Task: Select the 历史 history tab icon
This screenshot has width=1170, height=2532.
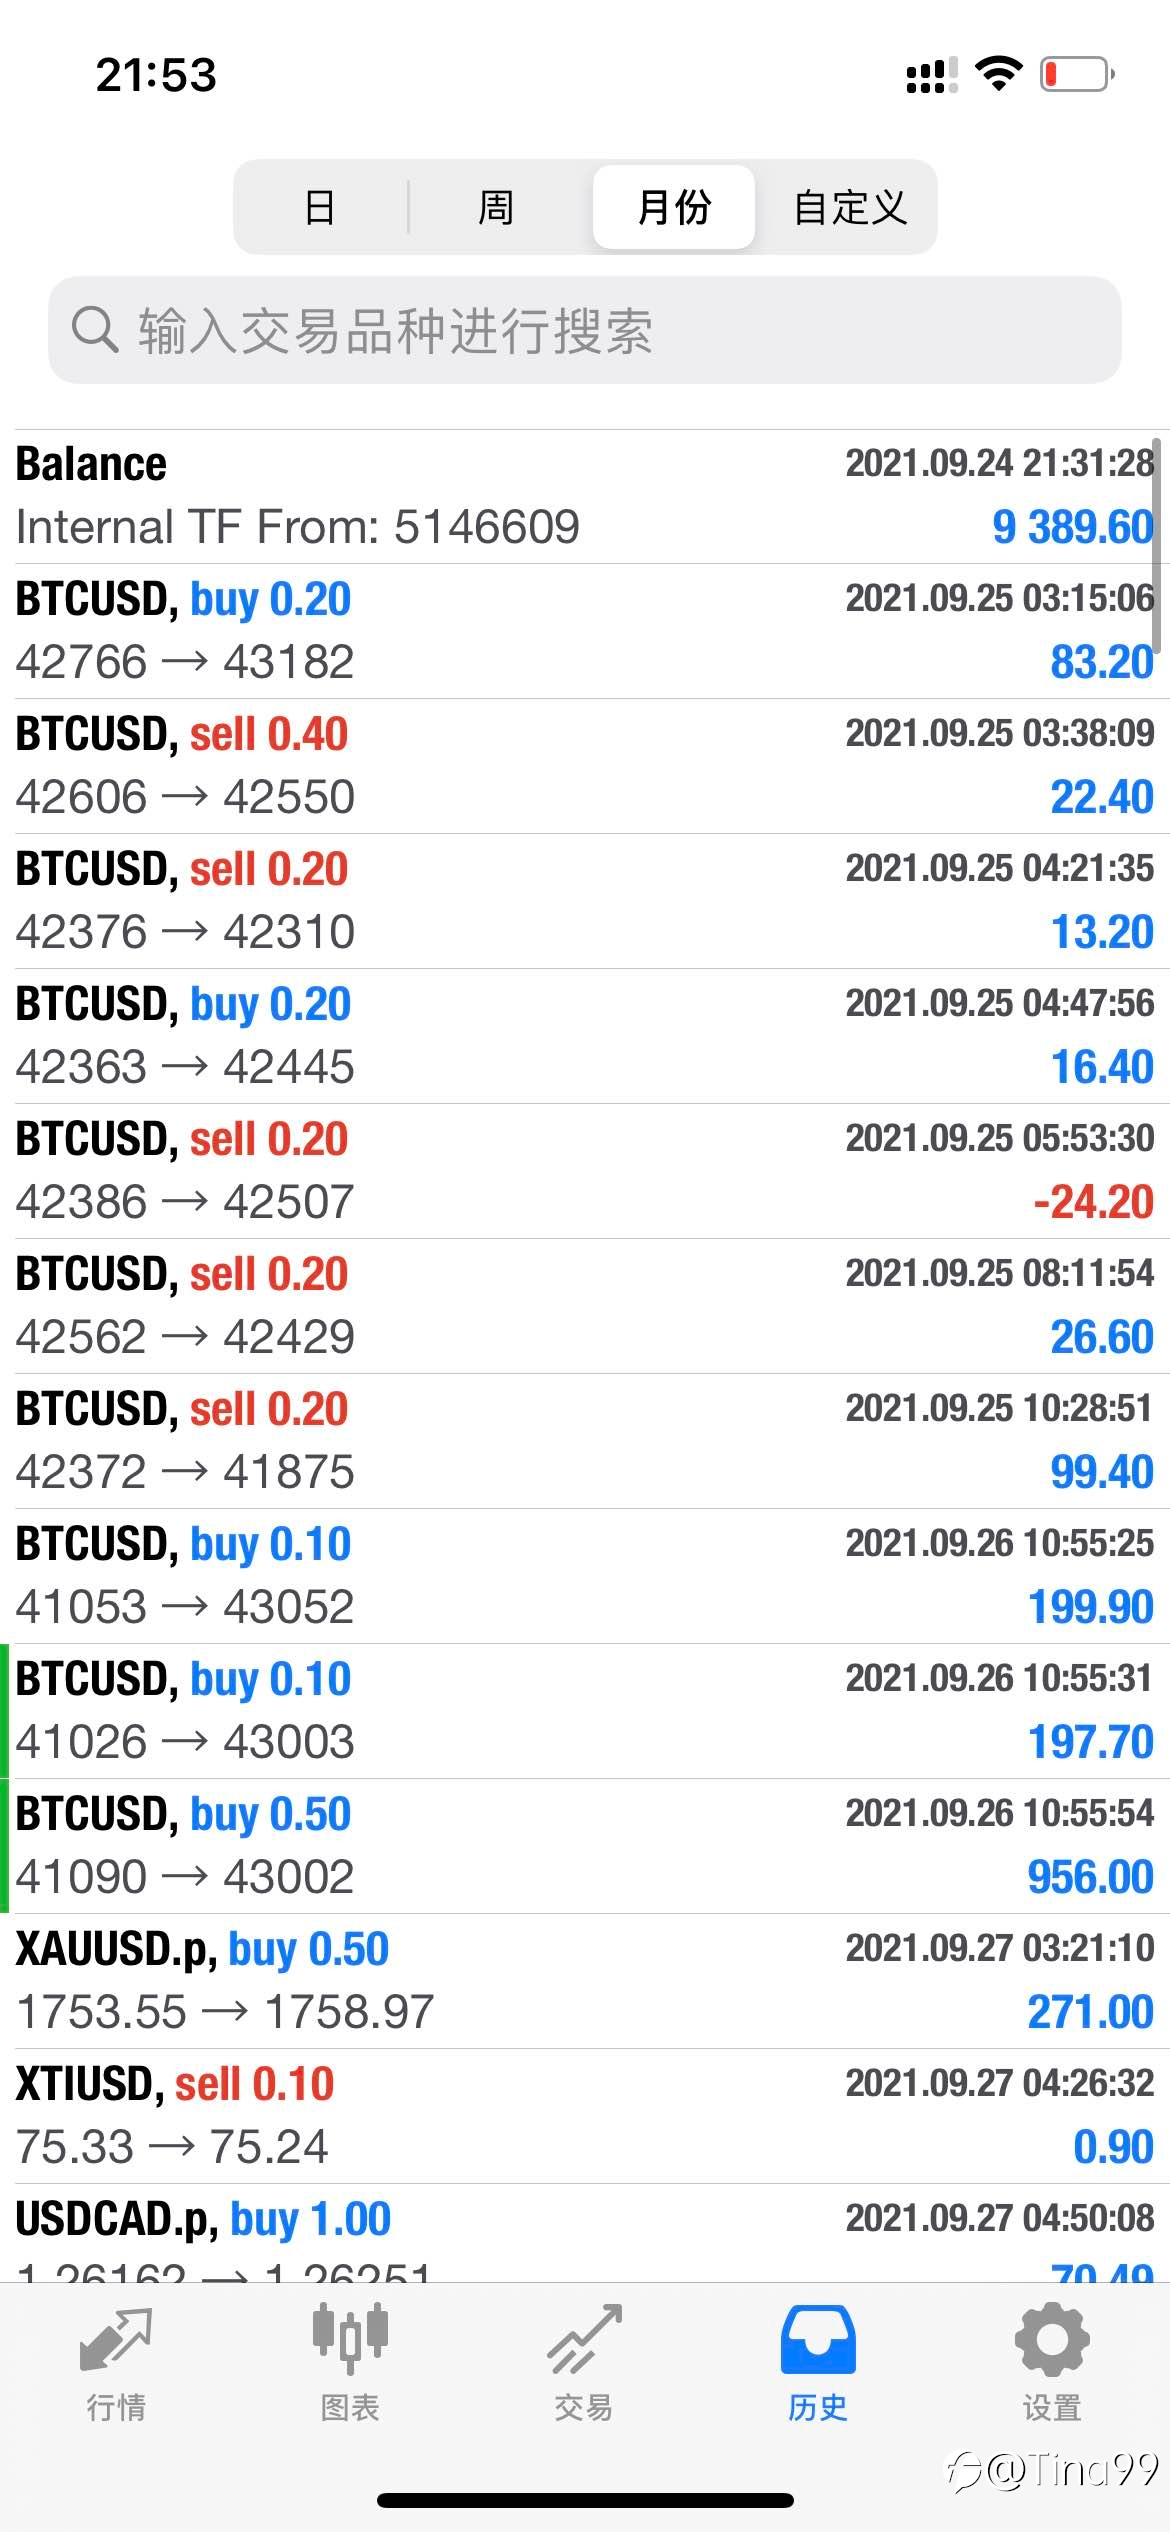Action: 818,2339
